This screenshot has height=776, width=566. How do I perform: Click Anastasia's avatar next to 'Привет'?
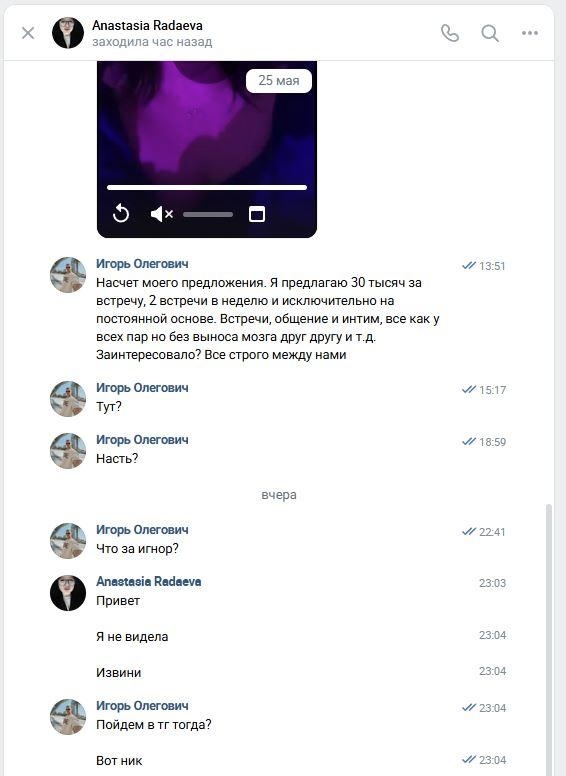[x=68, y=592]
